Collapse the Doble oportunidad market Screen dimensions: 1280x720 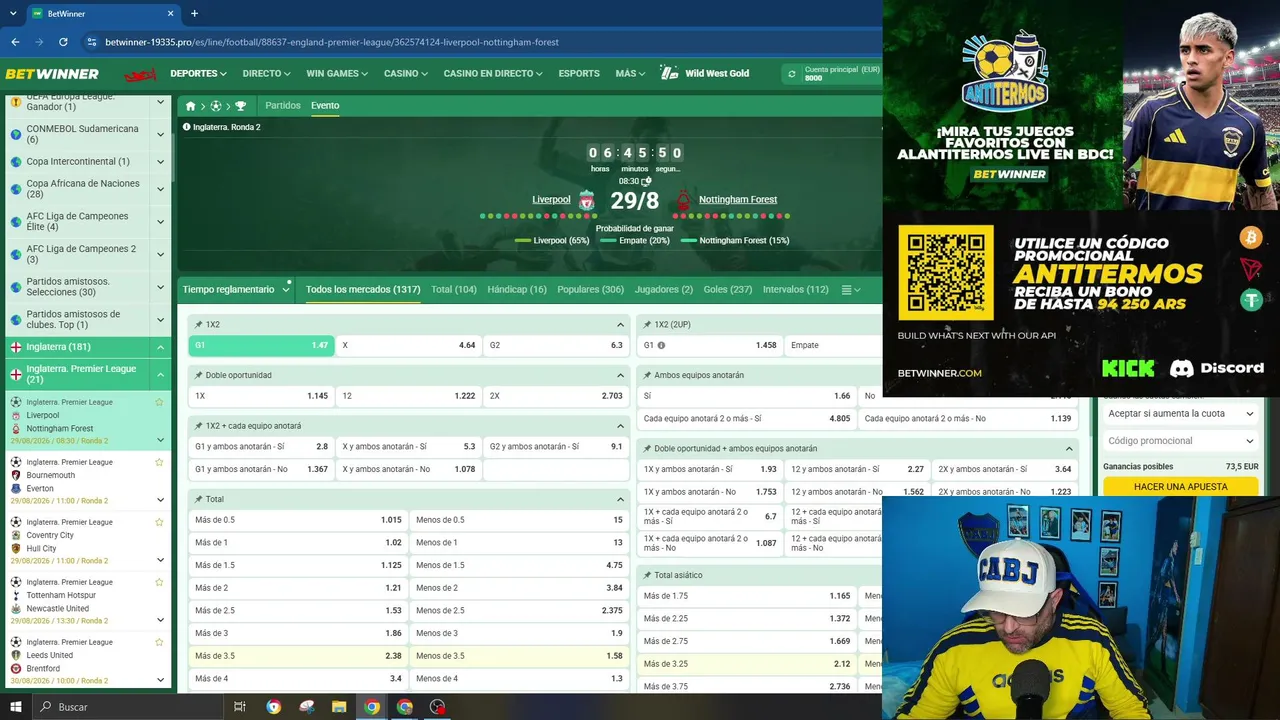pos(620,375)
